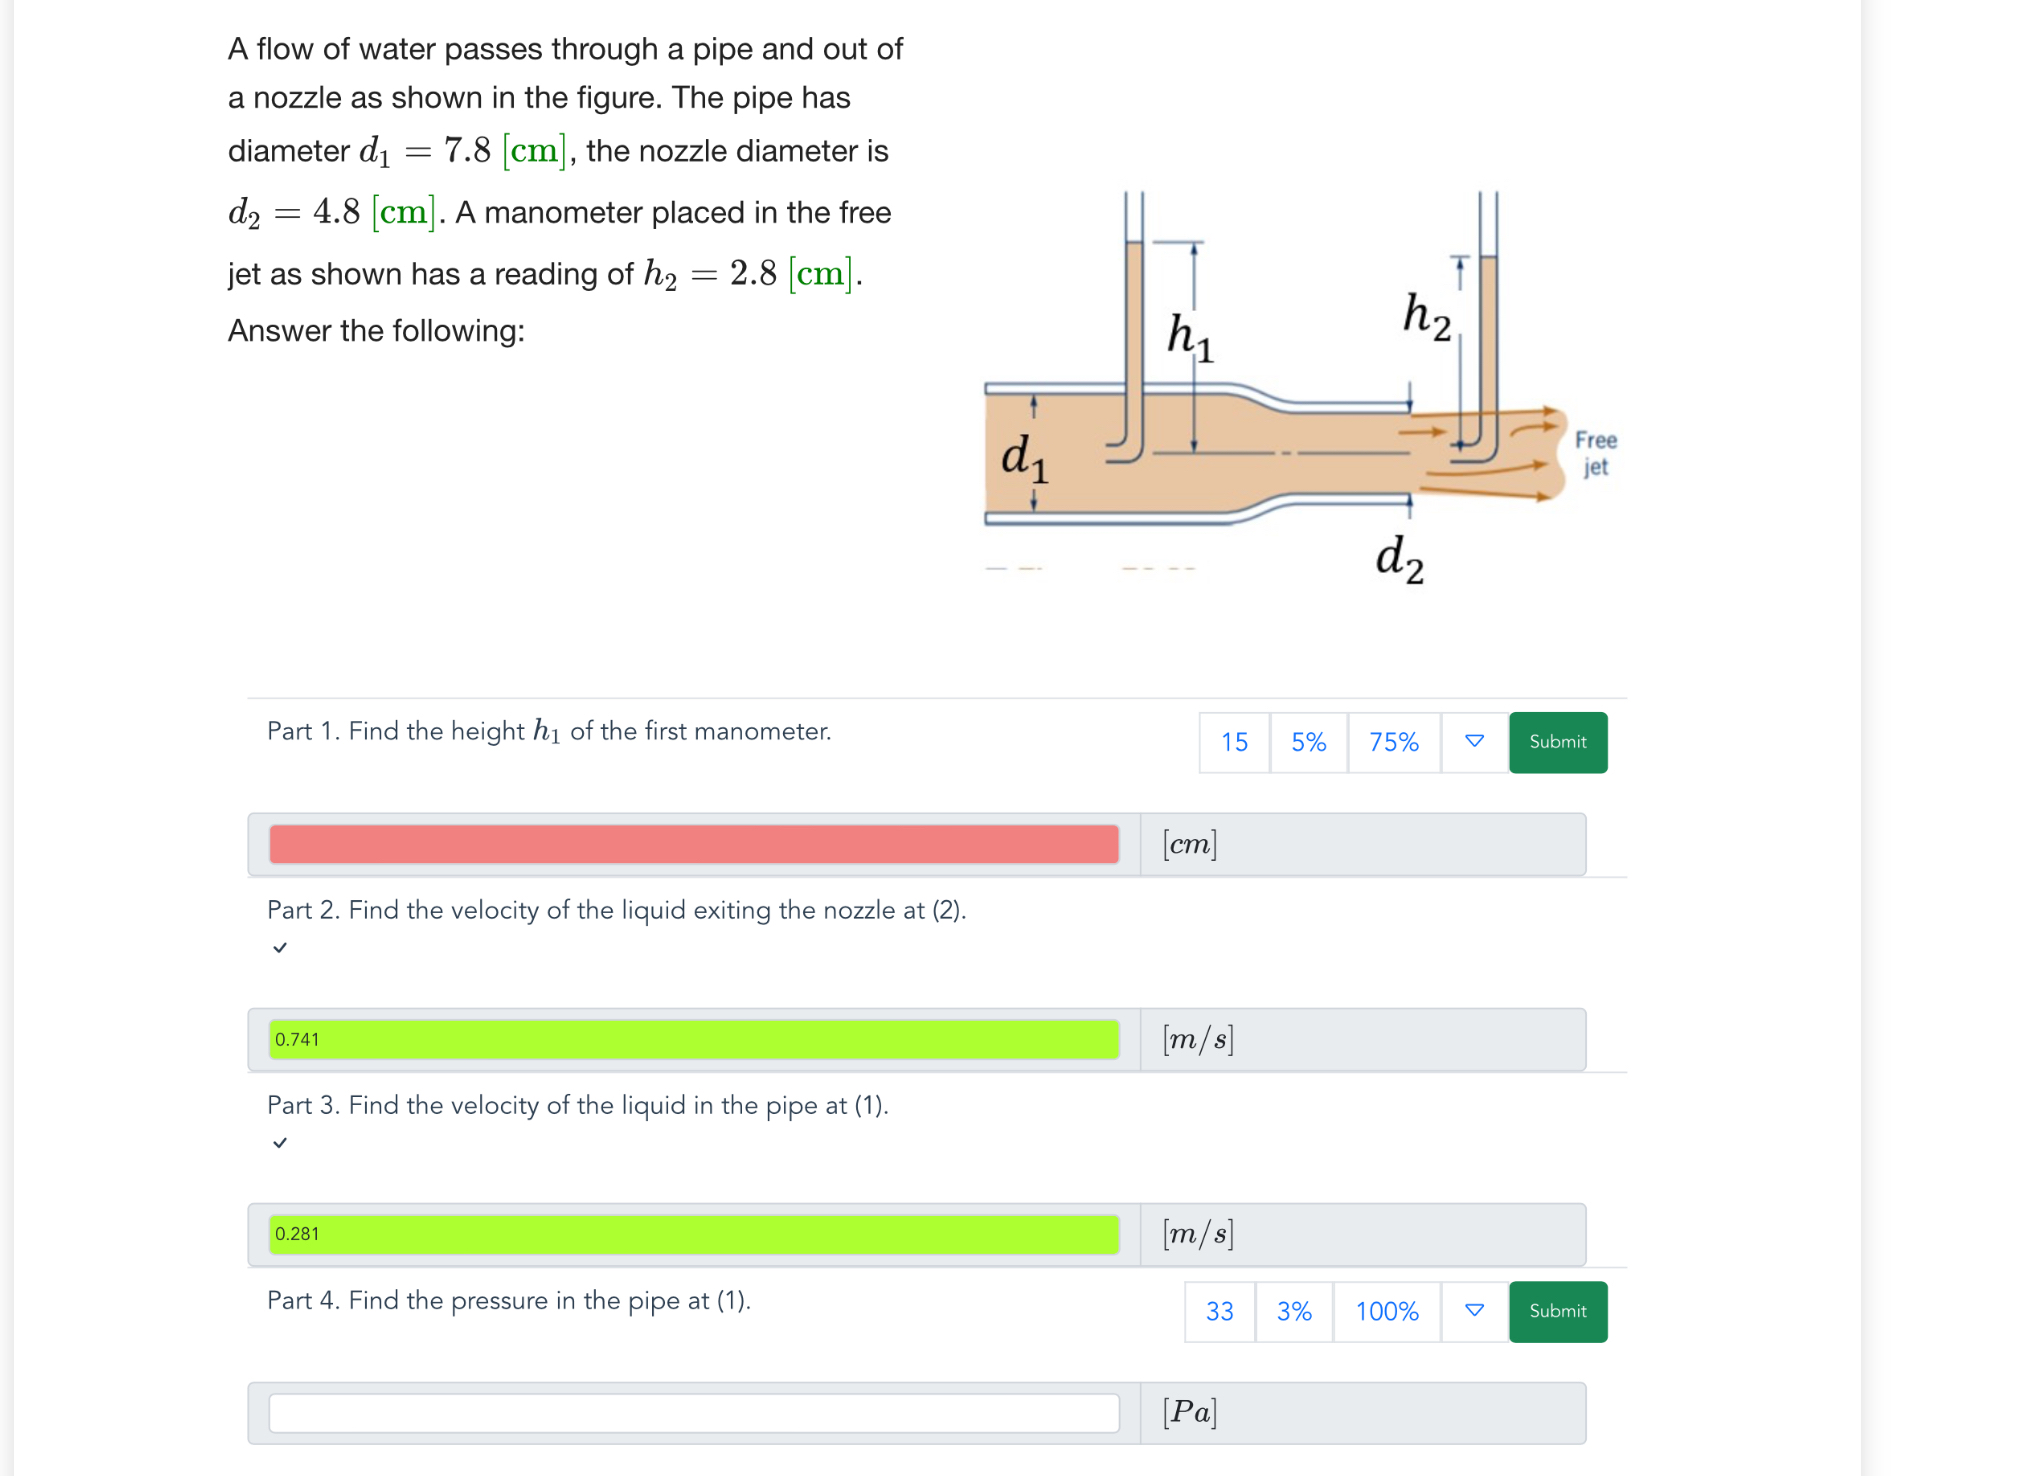Click the 100% score indicator for Part 4
The width and height of the screenshot is (2038, 1476).
point(1387,1311)
